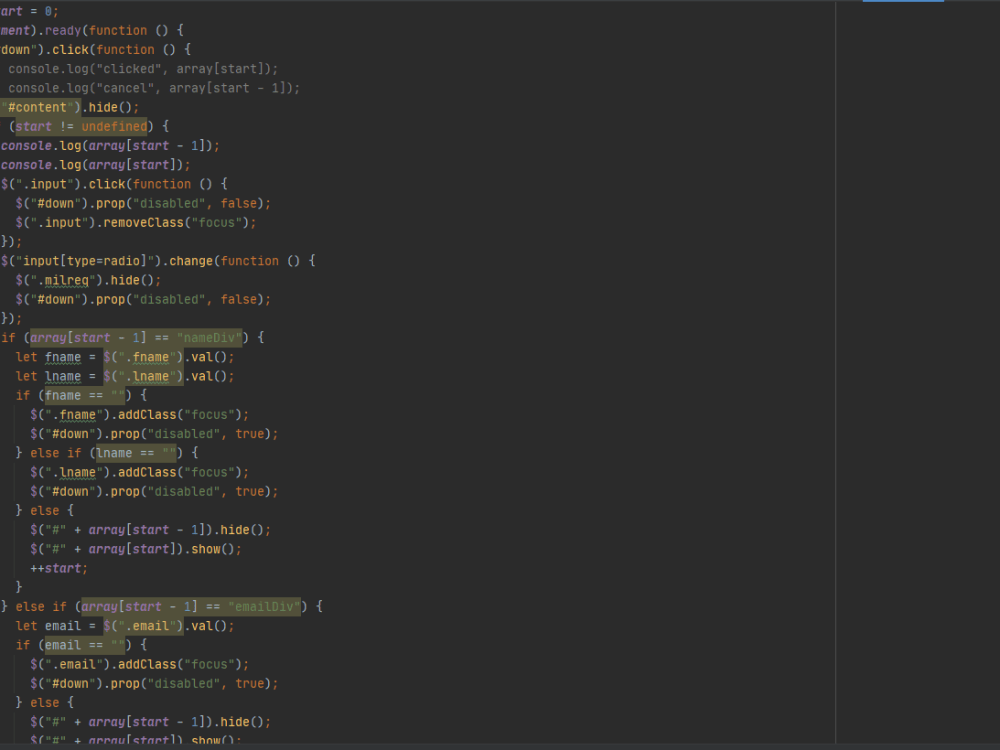Viewport: 1000px width, 750px height.
Task: Click the '$(".input").click(function ()' line
Action: point(114,184)
